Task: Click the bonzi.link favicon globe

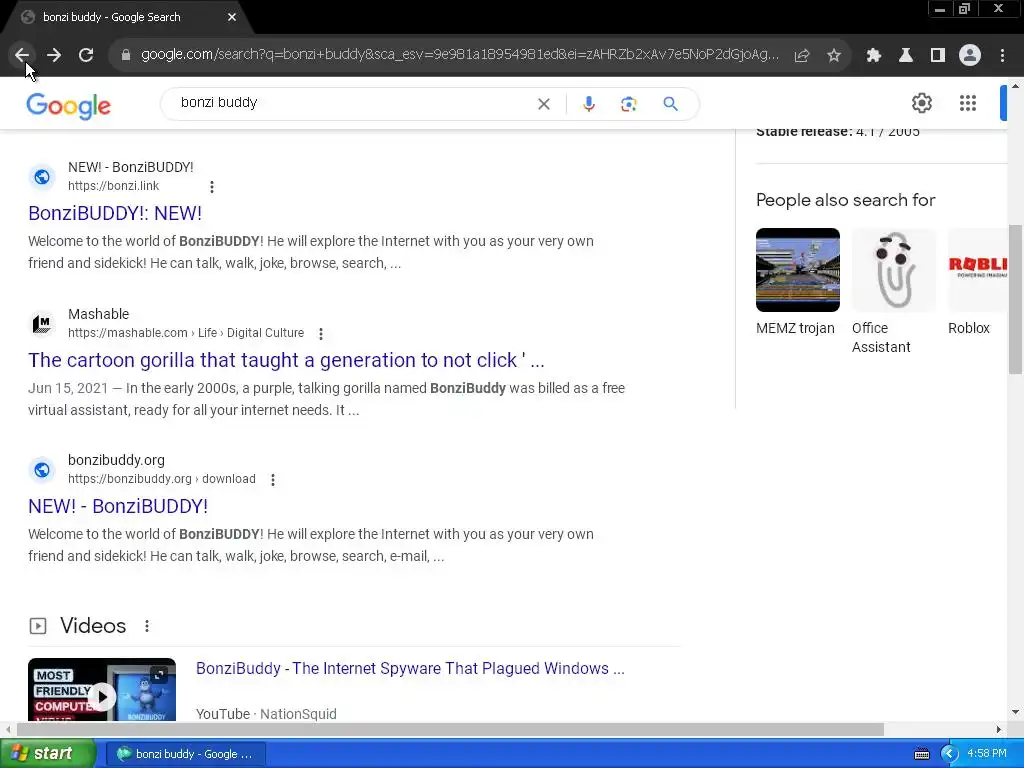Action: tap(42, 176)
